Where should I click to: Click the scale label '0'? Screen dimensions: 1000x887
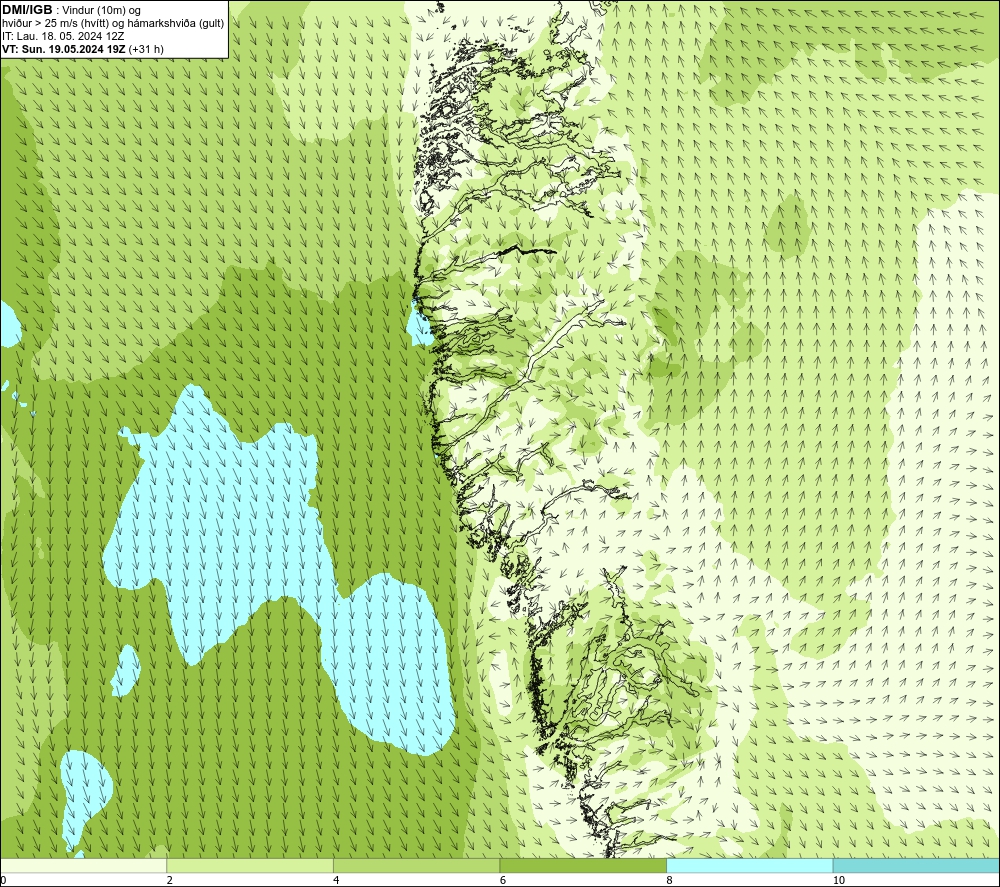point(3,880)
